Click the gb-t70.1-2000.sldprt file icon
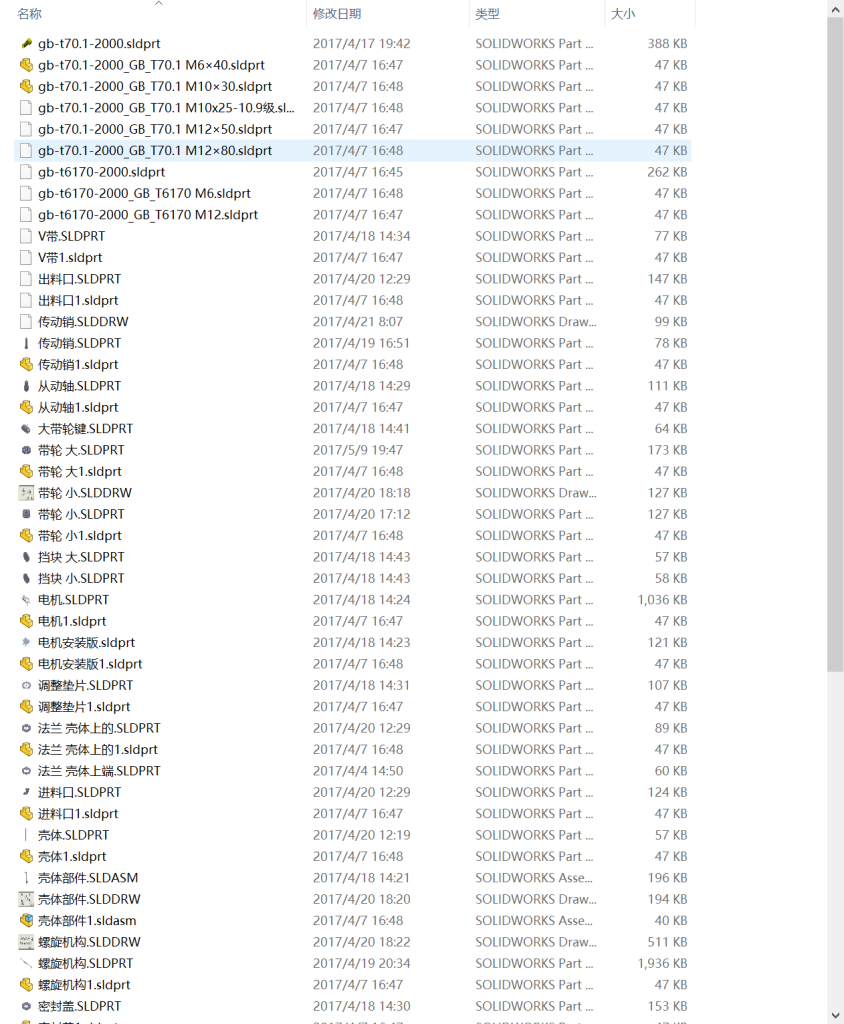Viewport: 844px width, 1024px height. tap(26, 44)
